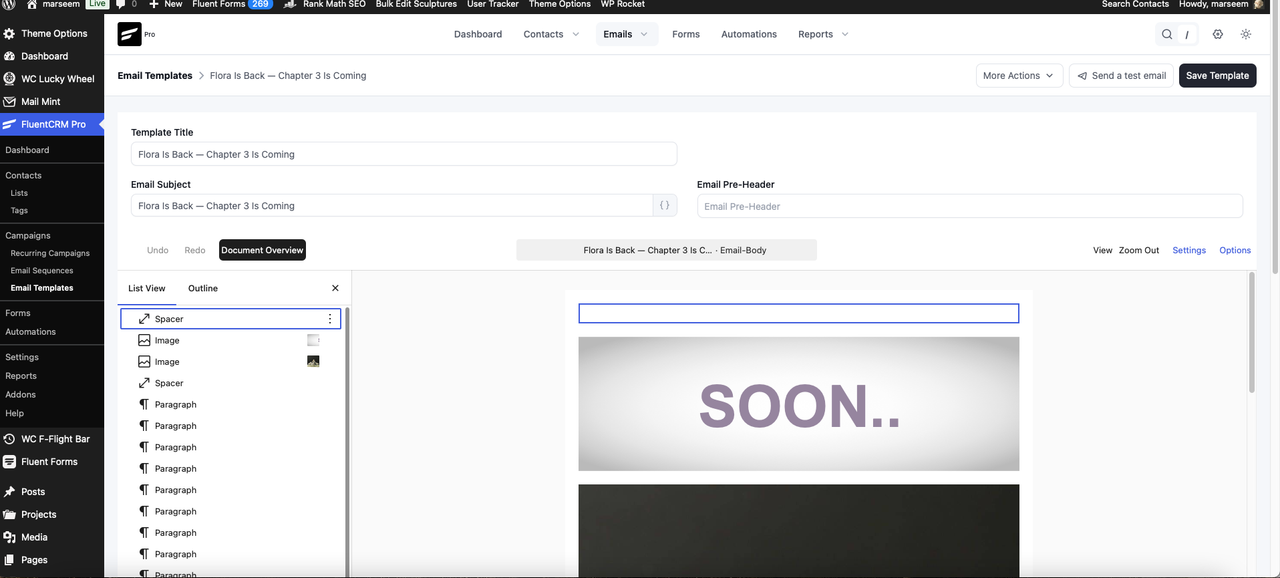Viewport: 1280px width, 578px height.
Task: Click the Undo button in editor toolbar
Action: click(x=158, y=250)
